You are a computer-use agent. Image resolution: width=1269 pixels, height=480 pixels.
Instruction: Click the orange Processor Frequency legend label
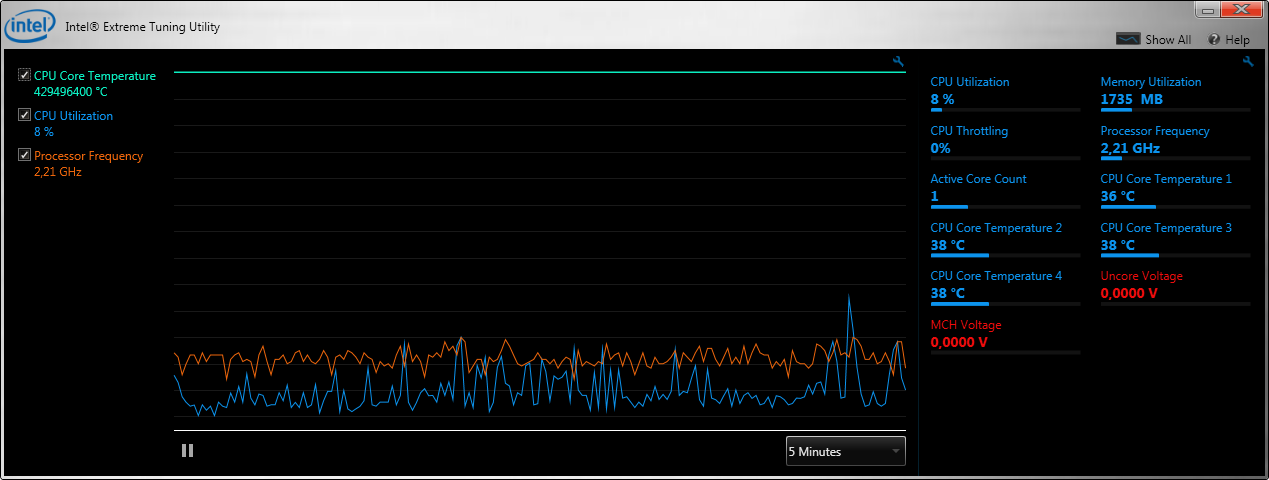point(88,156)
